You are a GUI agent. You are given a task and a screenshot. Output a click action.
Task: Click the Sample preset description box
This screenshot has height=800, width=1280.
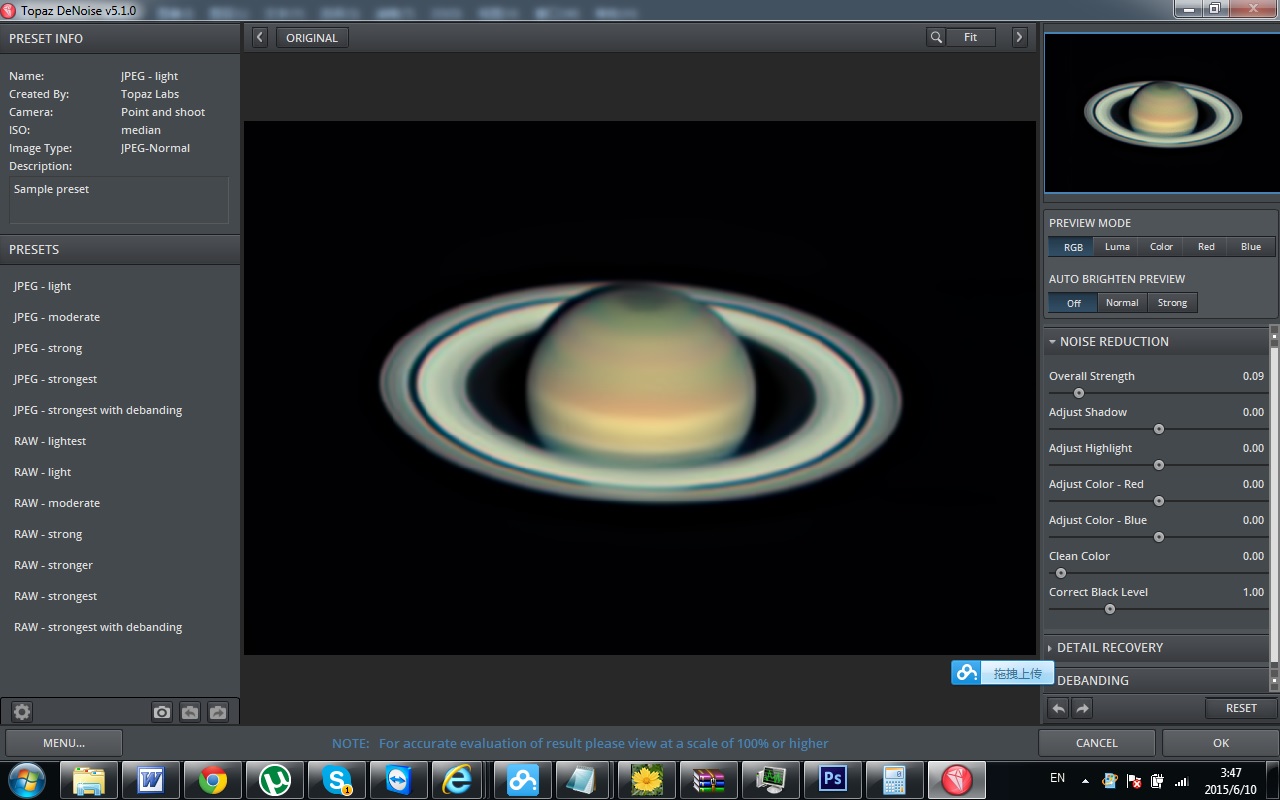point(119,200)
